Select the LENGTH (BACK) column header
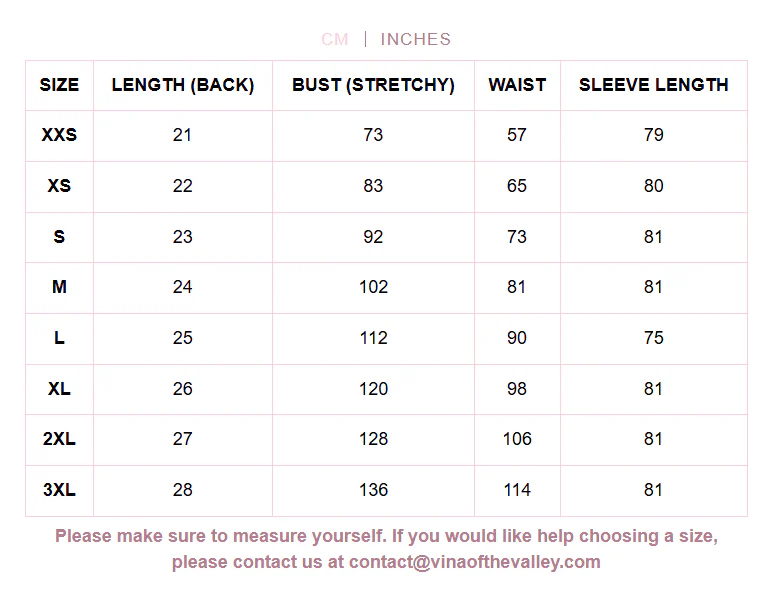 coord(183,85)
